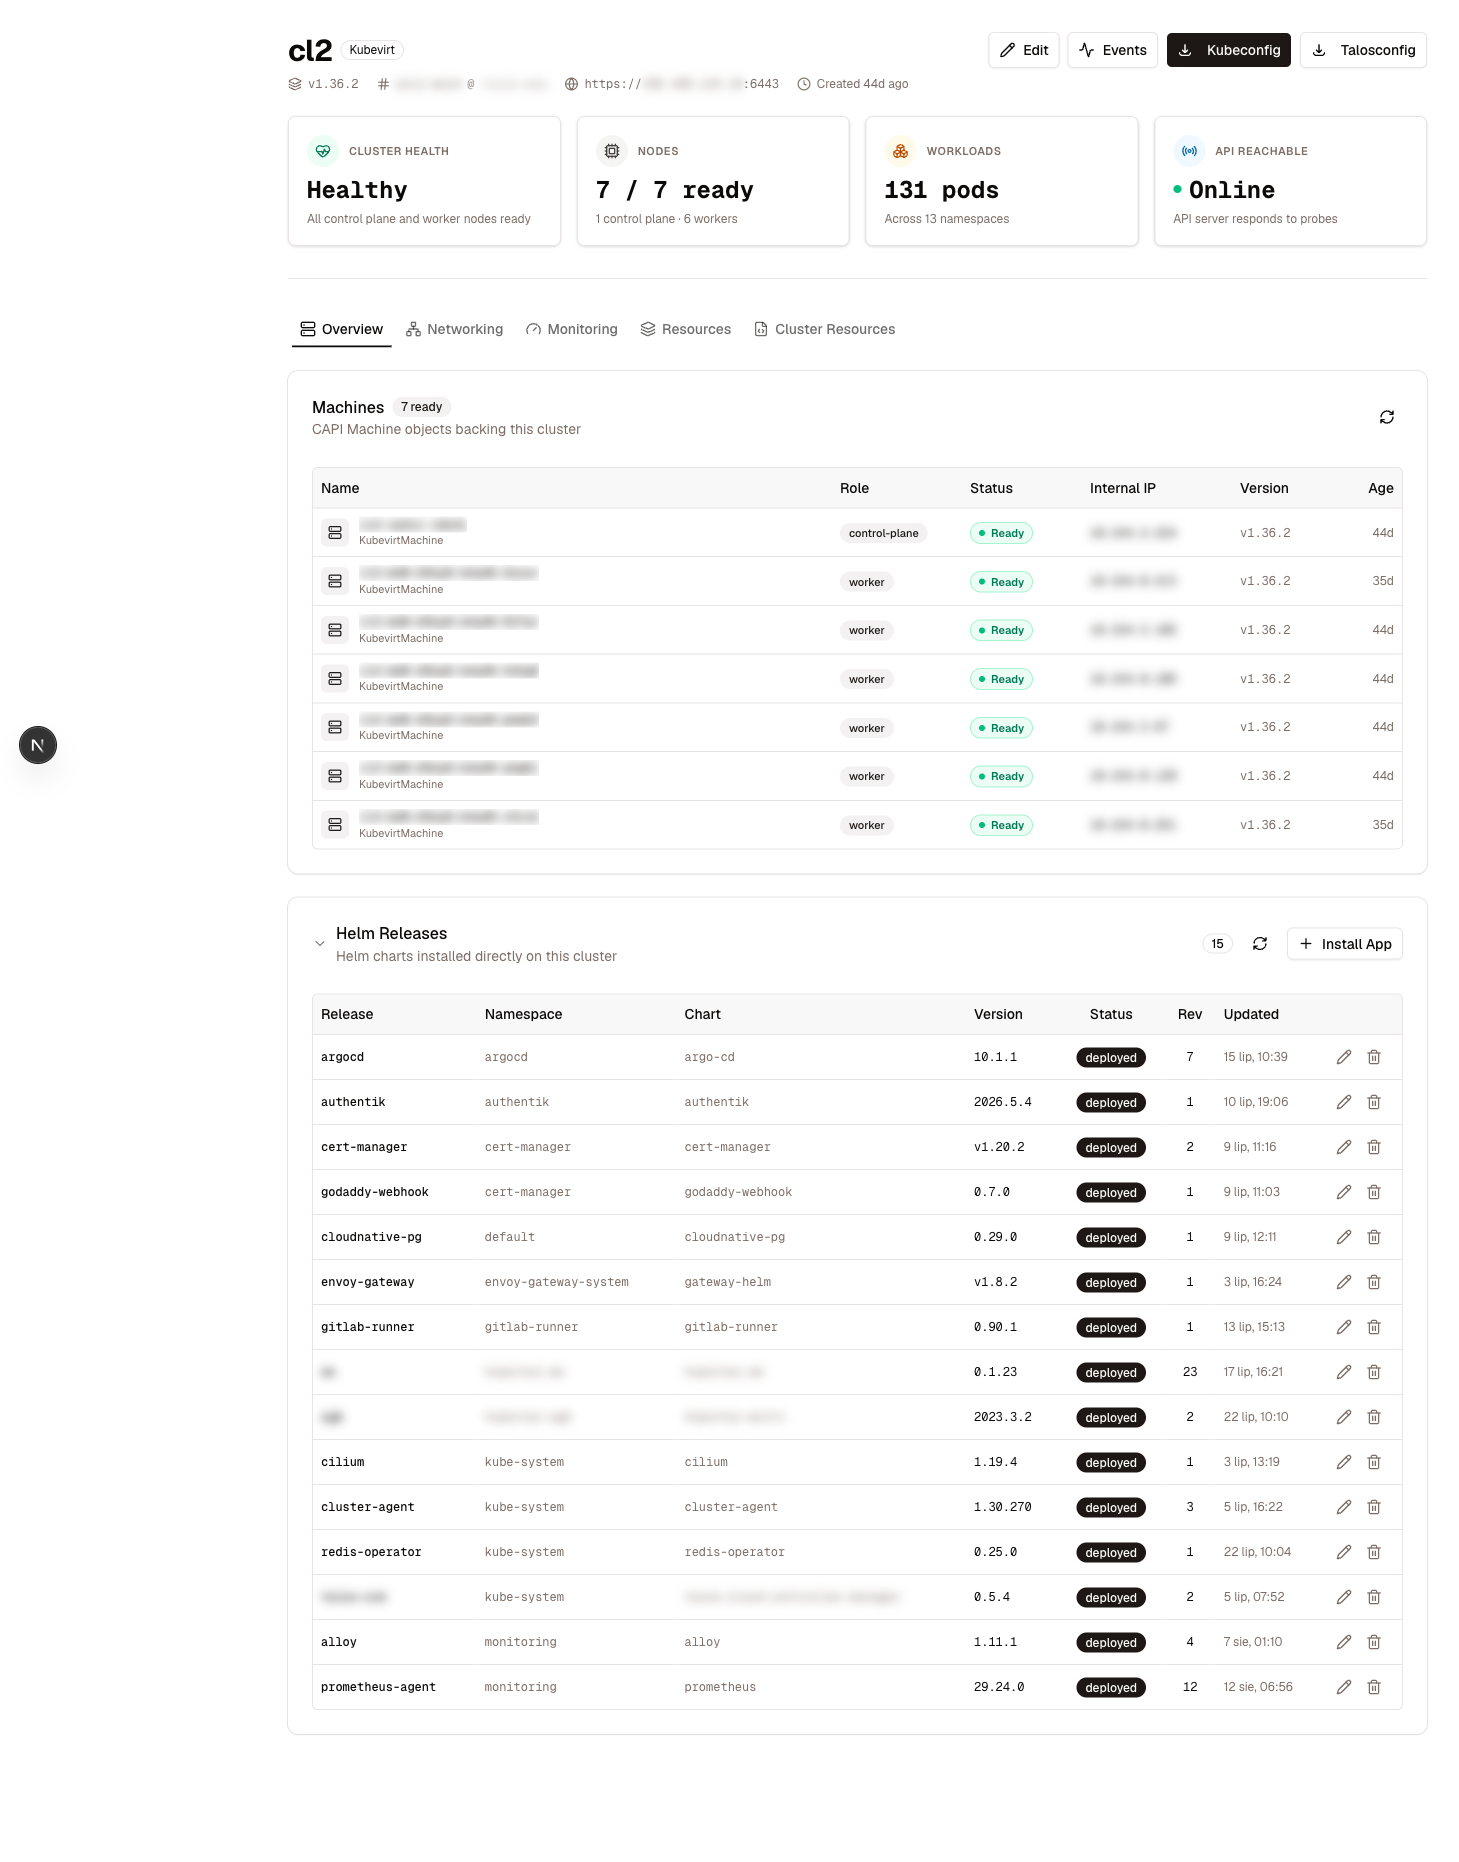Image resolution: width=1459 pixels, height=1862 pixels.
Task: Switch to the Overview tab
Action: 342,329
